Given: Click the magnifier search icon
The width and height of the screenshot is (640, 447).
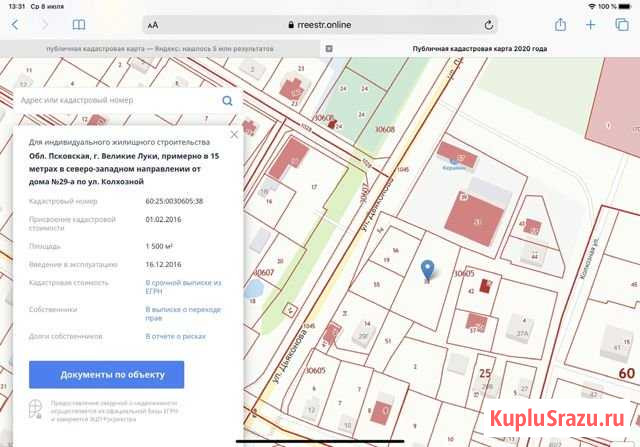Looking at the screenshot, I should click(x=227, y=100).
